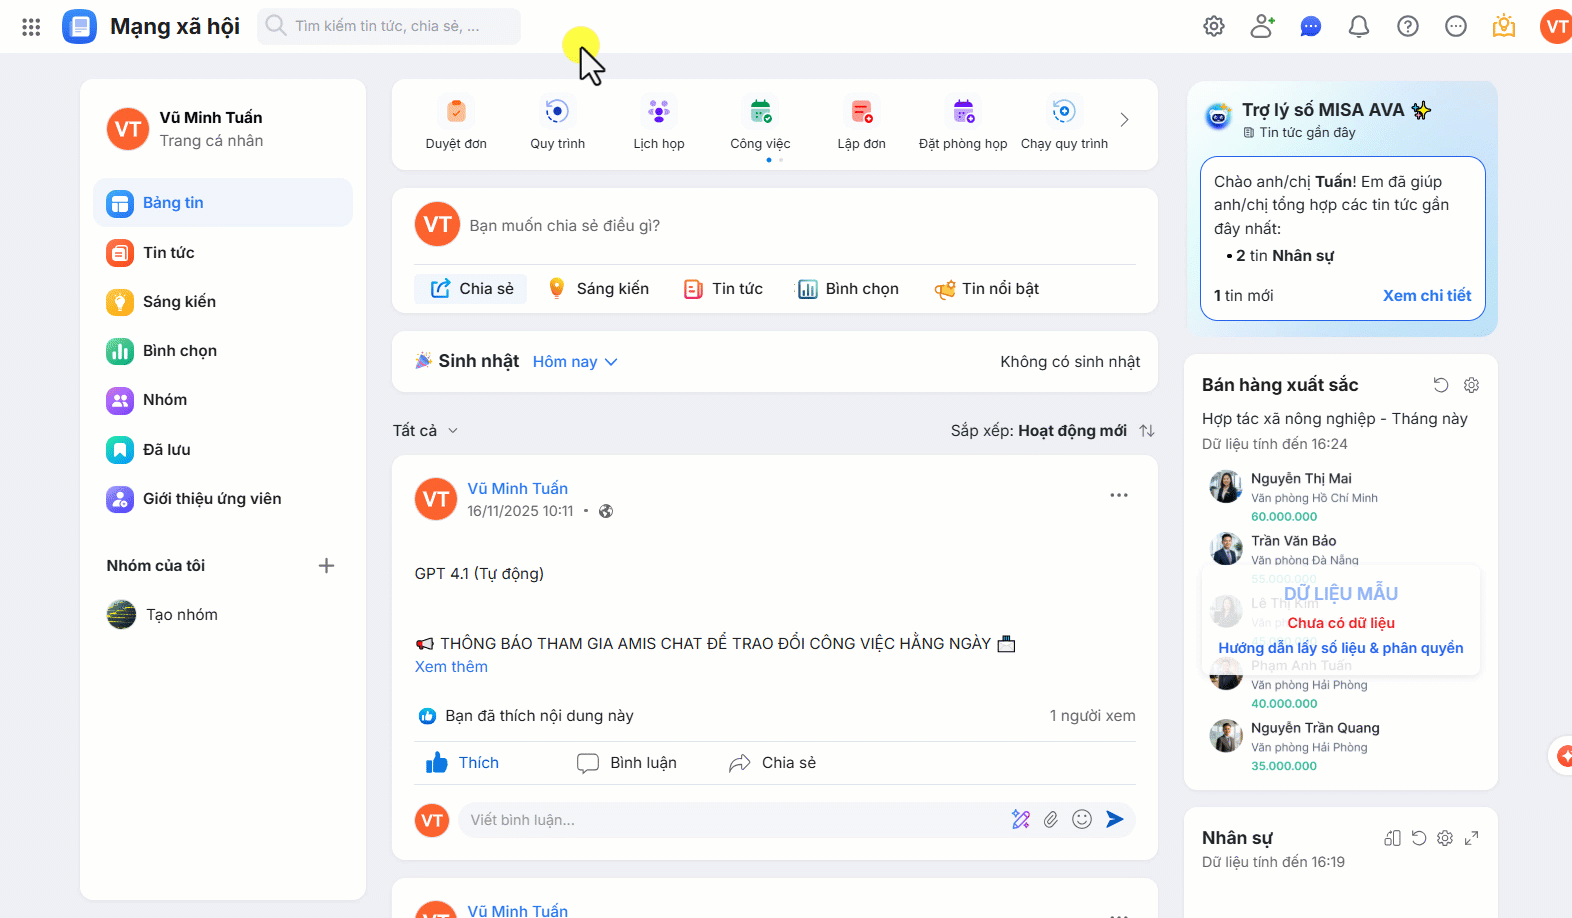The image size is (1572, 918).
Task: Click the Chia sẻ button in the composer
Action: [471, 289]
